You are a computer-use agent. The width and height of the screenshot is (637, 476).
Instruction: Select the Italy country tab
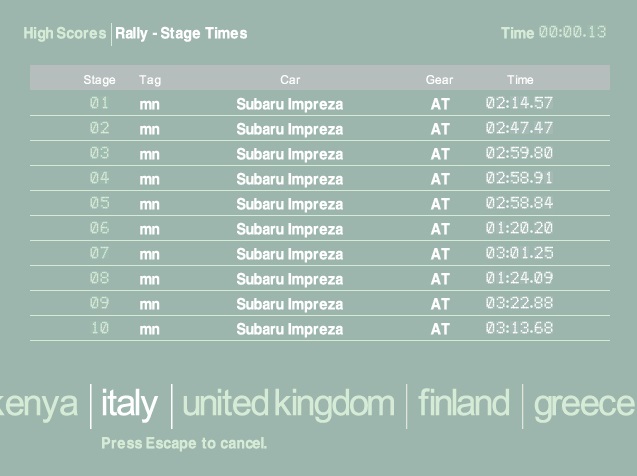click(129, 404)
